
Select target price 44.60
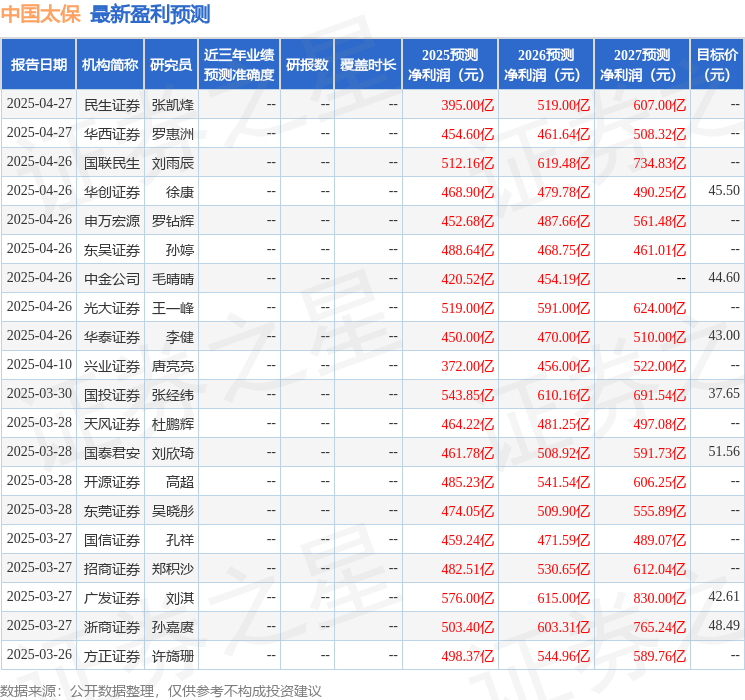pyautogui.click(x=724, y=278)
